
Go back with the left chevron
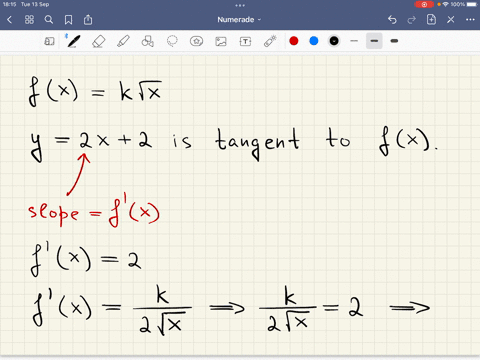[9, 20]
